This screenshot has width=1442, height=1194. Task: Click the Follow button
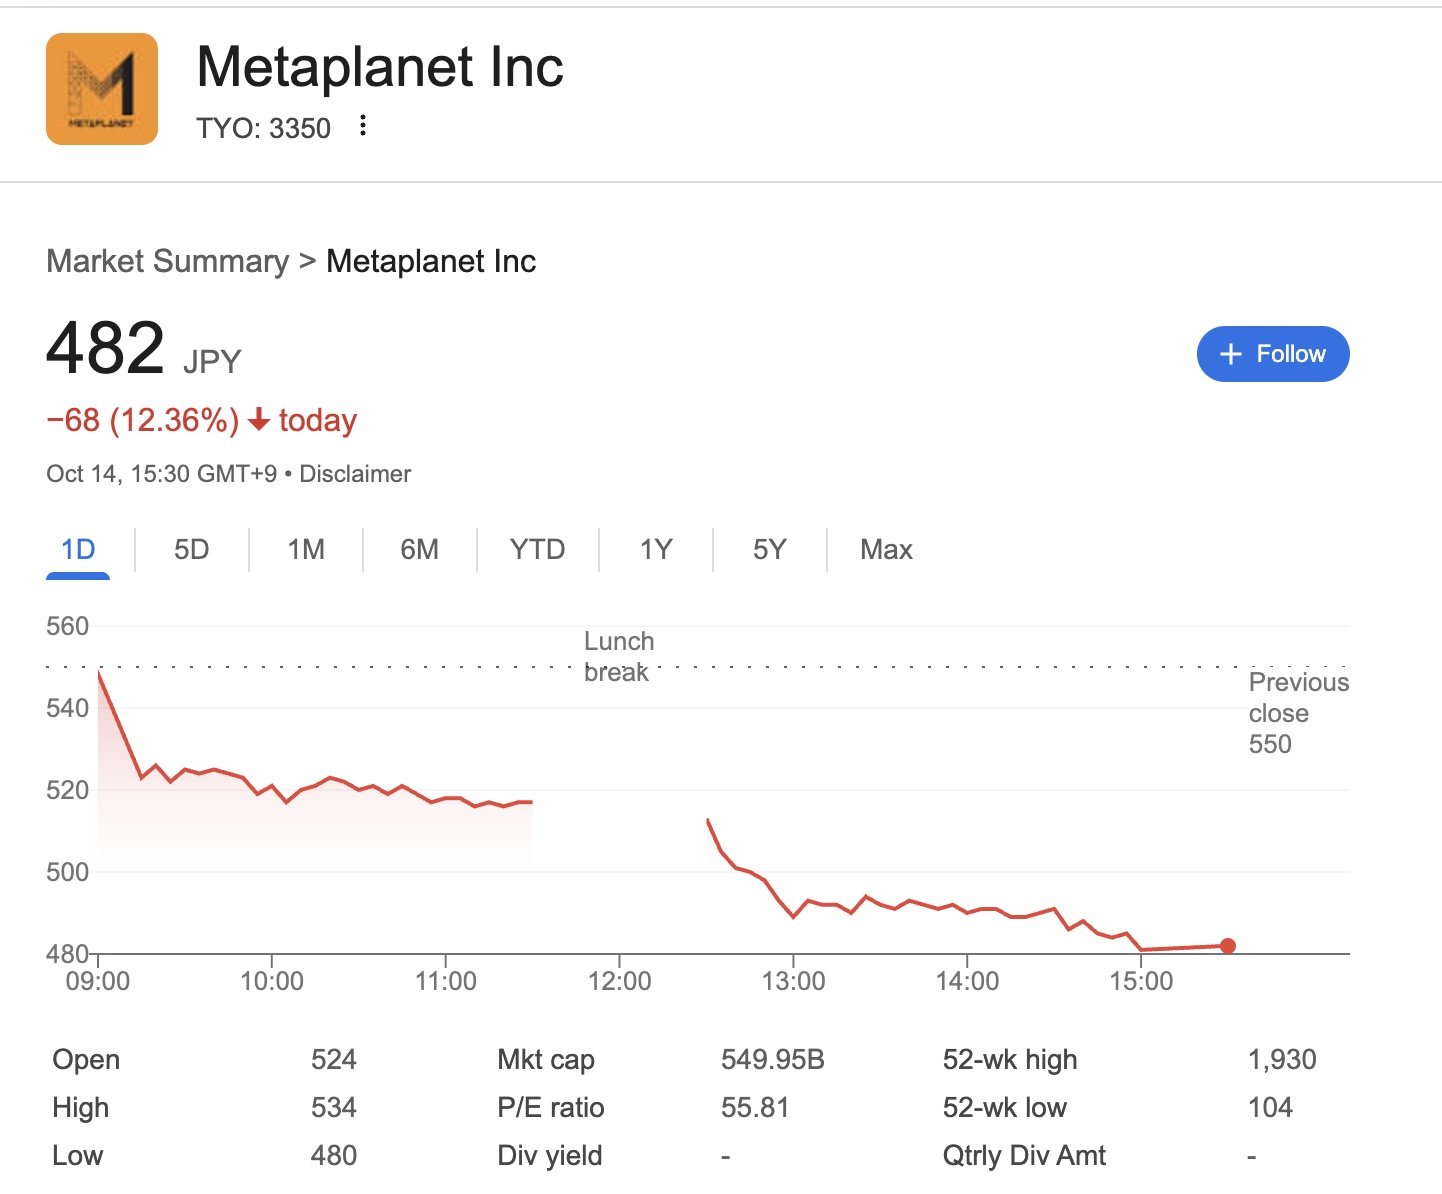[1272, 354]
